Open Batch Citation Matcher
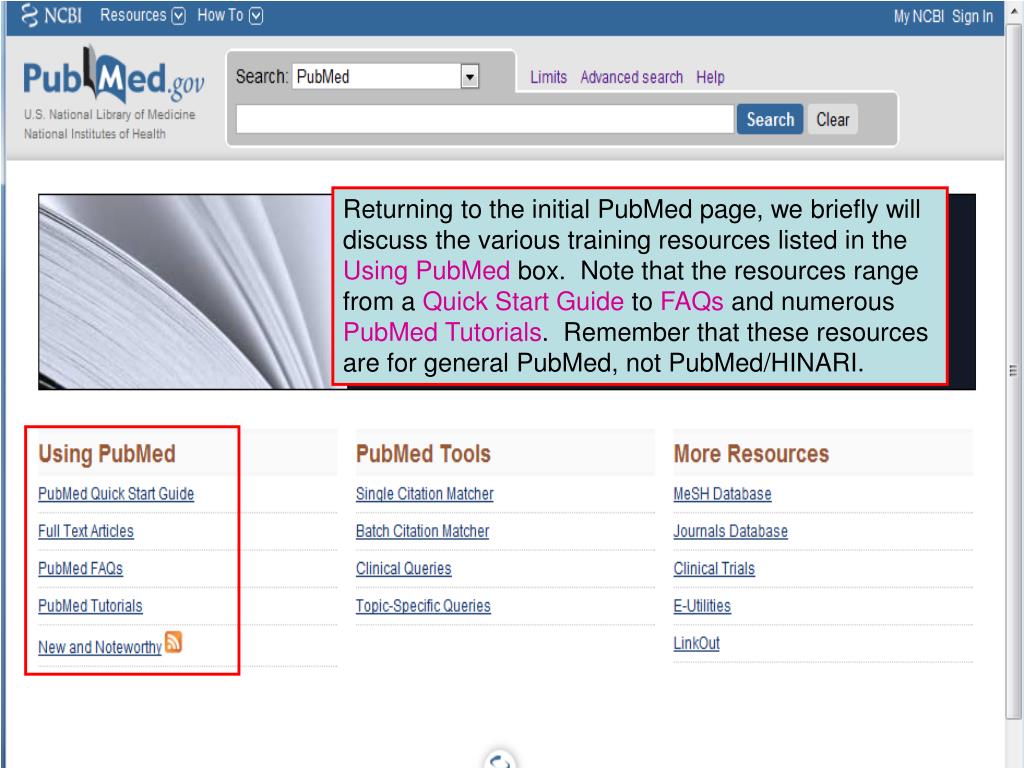The image size is (1024, 768). [423, 531]
